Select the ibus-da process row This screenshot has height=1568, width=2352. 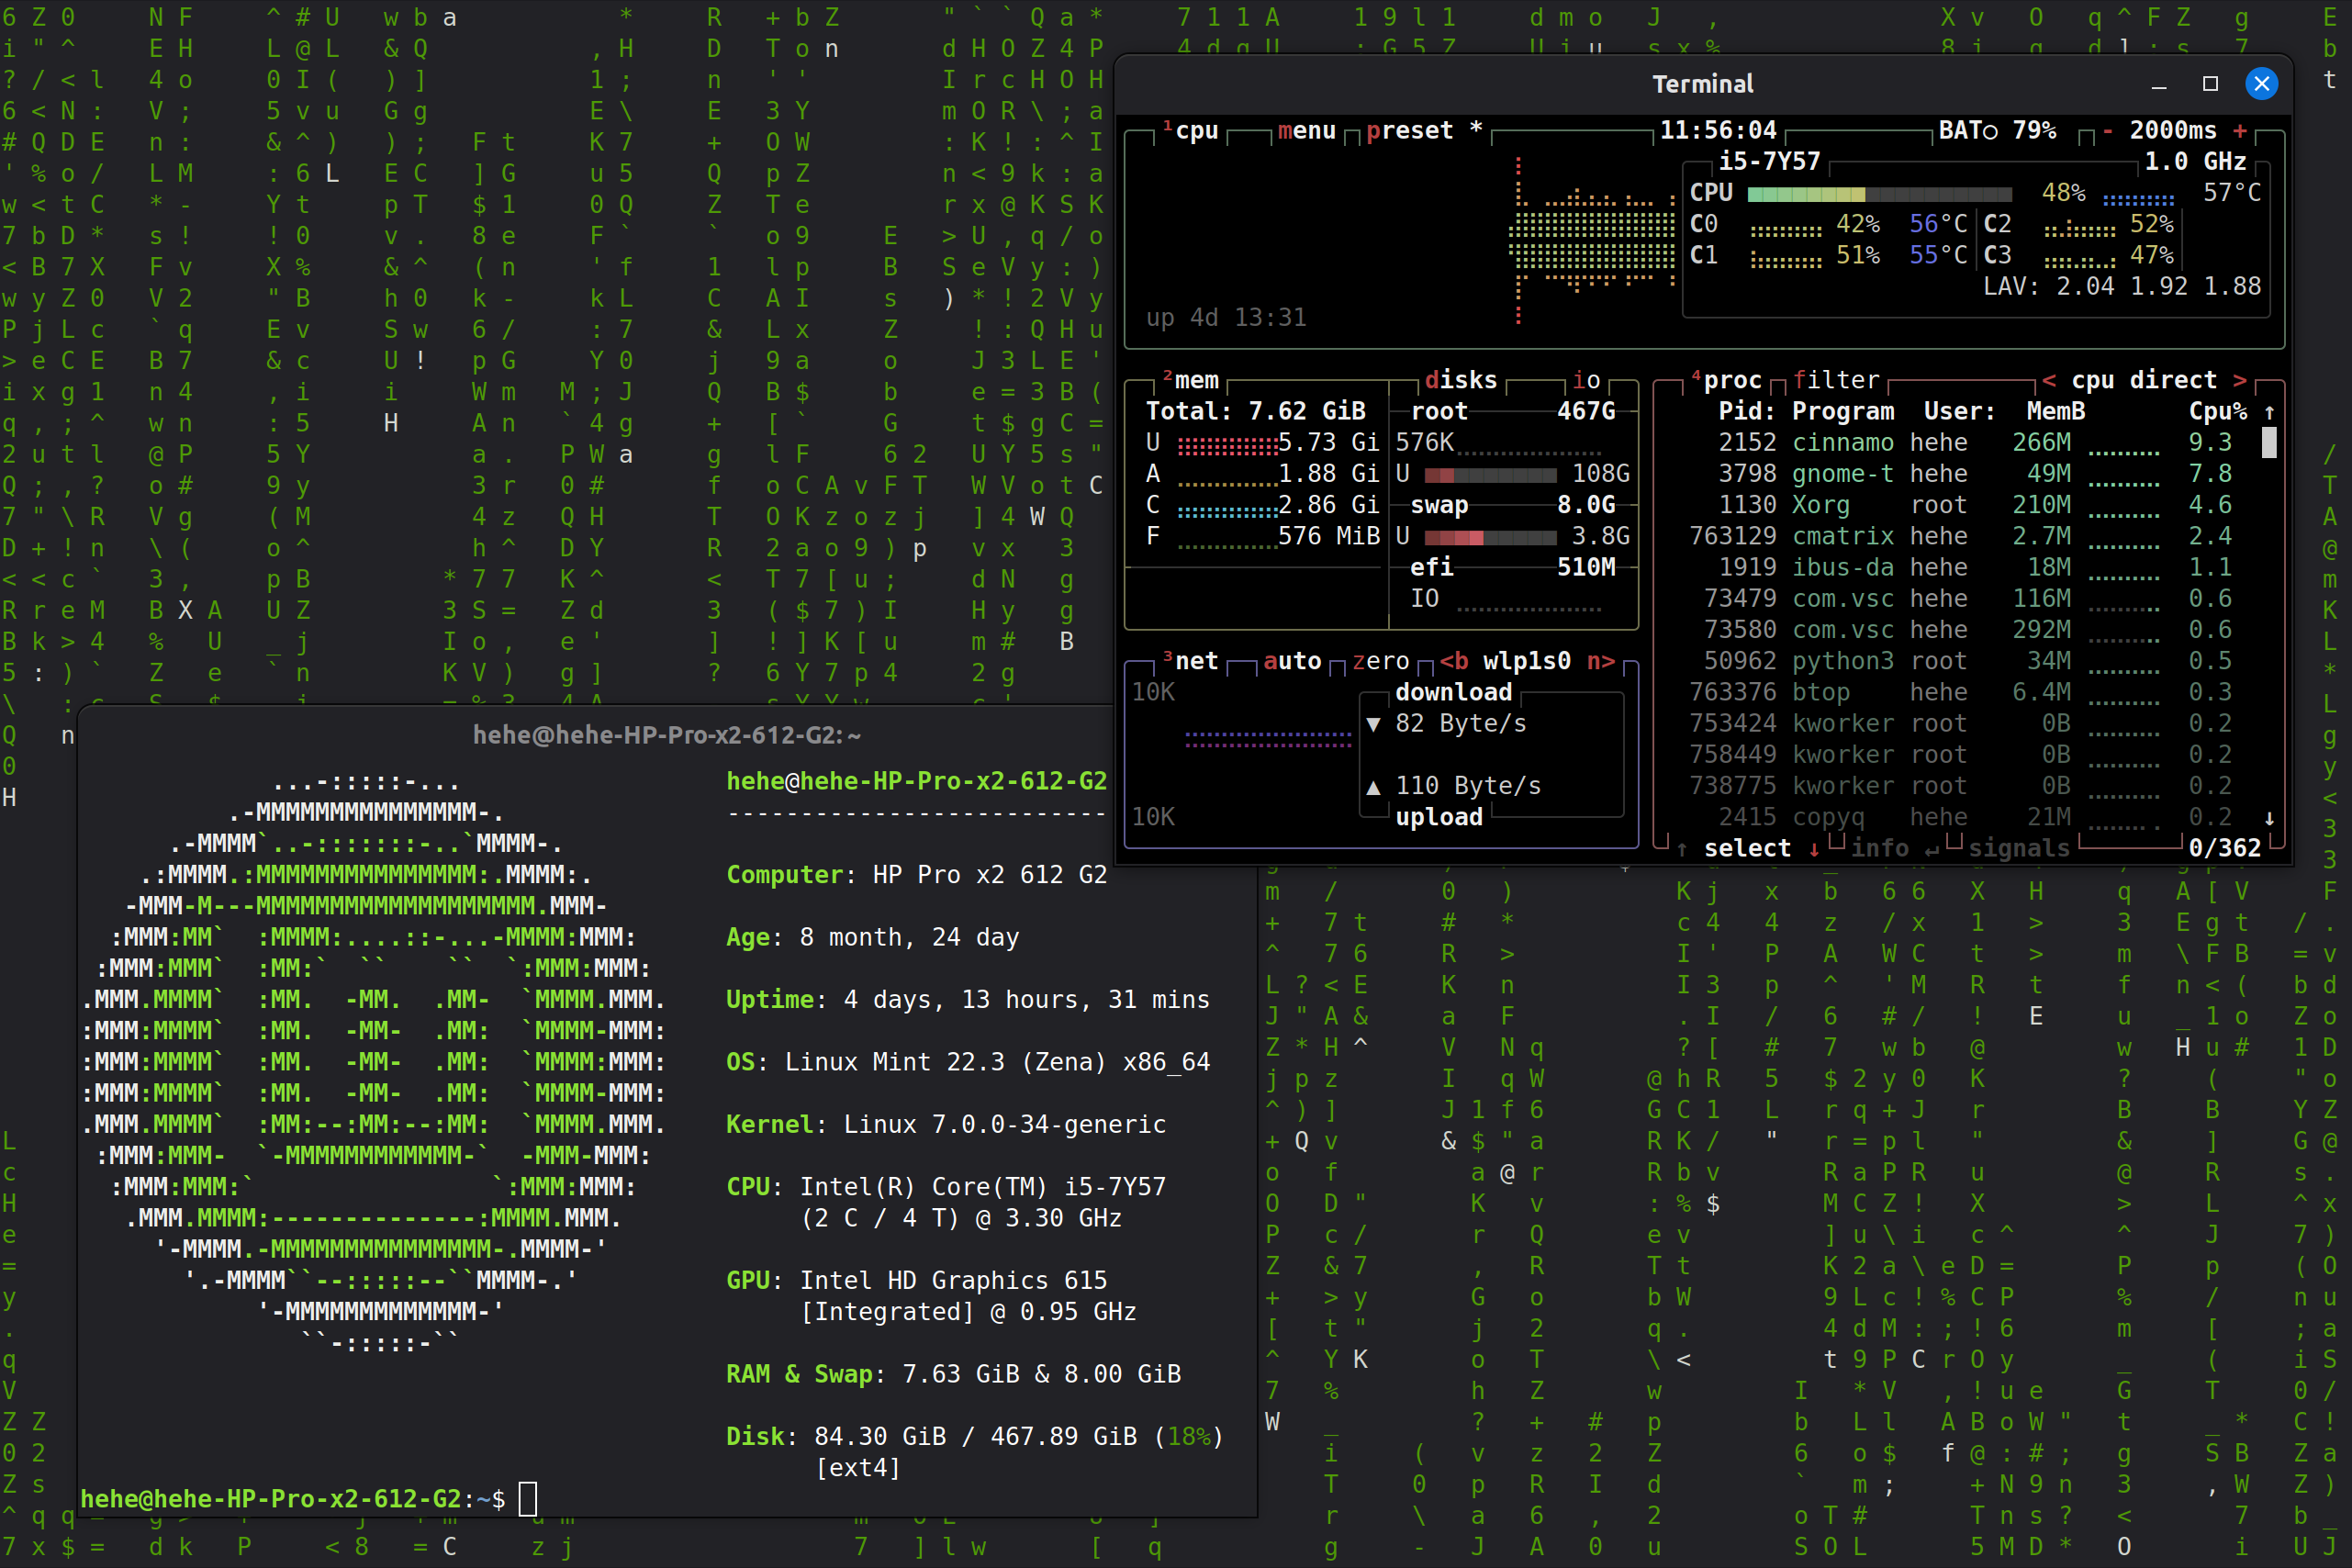1968,567
